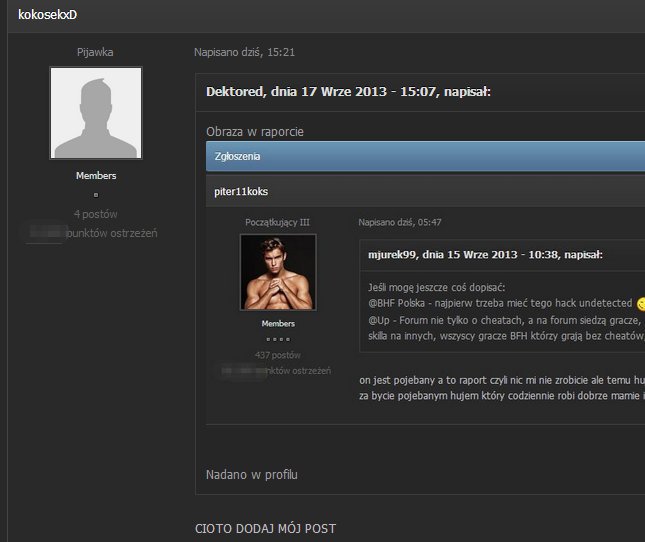
Task: Click the '@Up - Forum nie tylko' line
Action: tap(506, 320)
